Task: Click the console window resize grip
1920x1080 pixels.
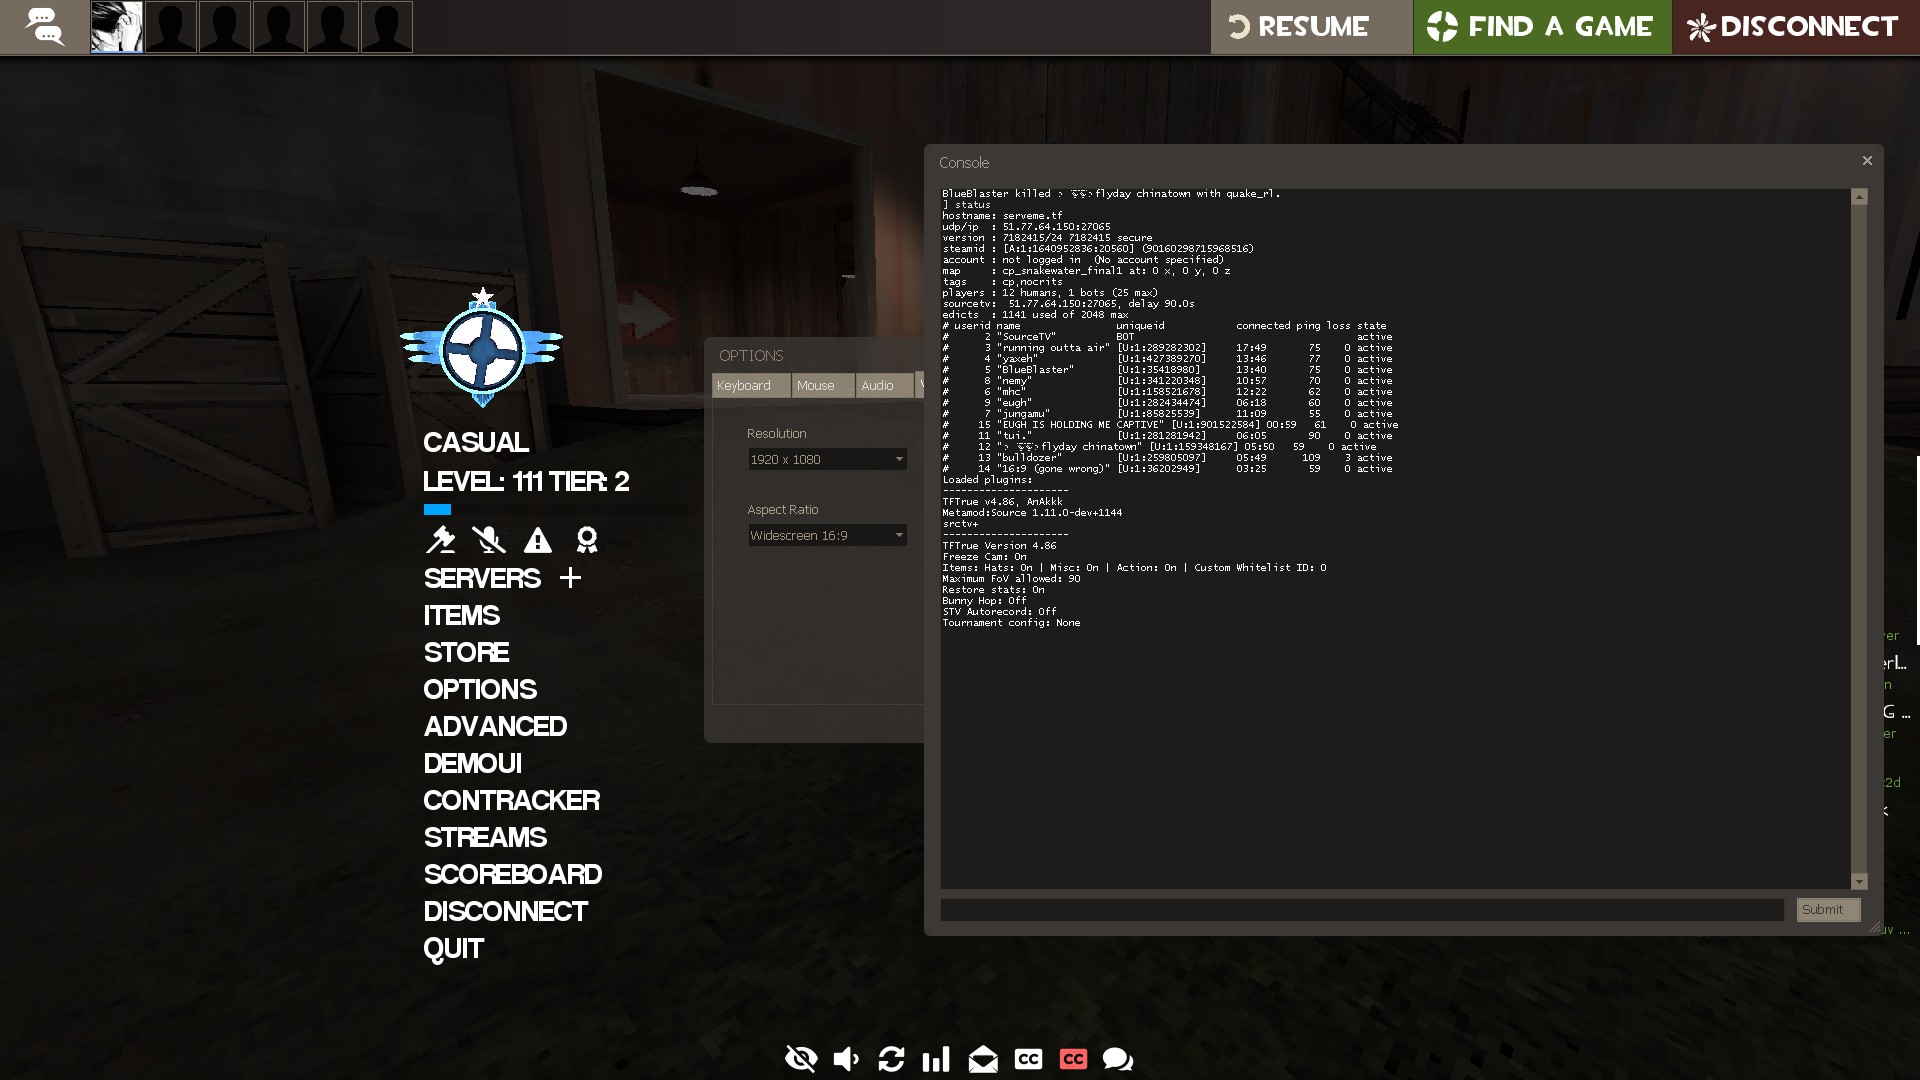Action: (1875, 927)
